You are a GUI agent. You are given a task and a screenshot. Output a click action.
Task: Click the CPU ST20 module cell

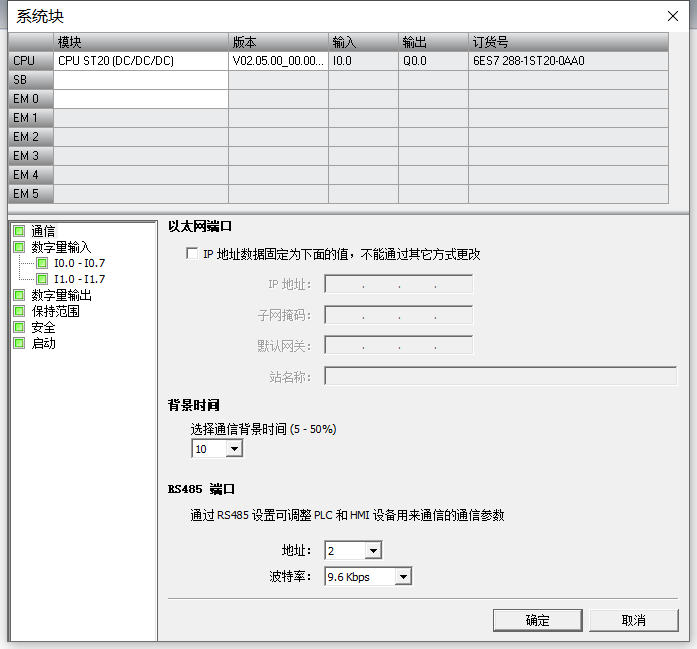(141, 61)
